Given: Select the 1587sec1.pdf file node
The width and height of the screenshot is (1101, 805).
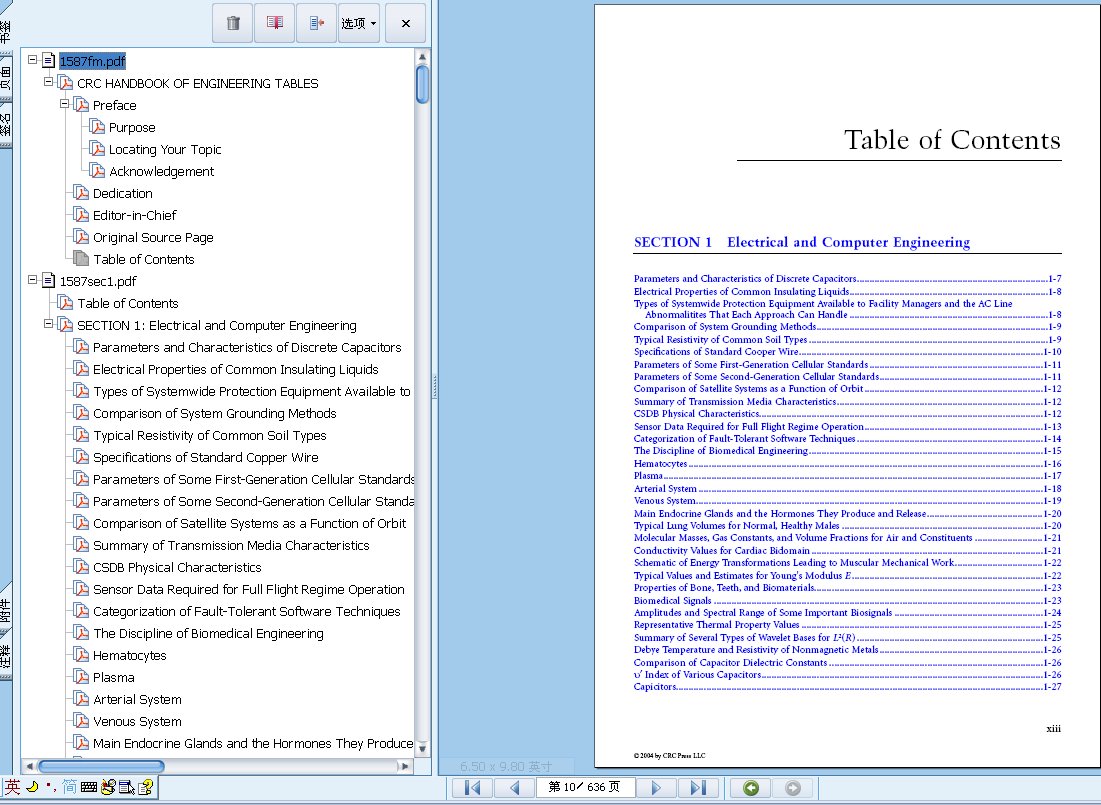Looking at the screenshot, I should [98, 282].
